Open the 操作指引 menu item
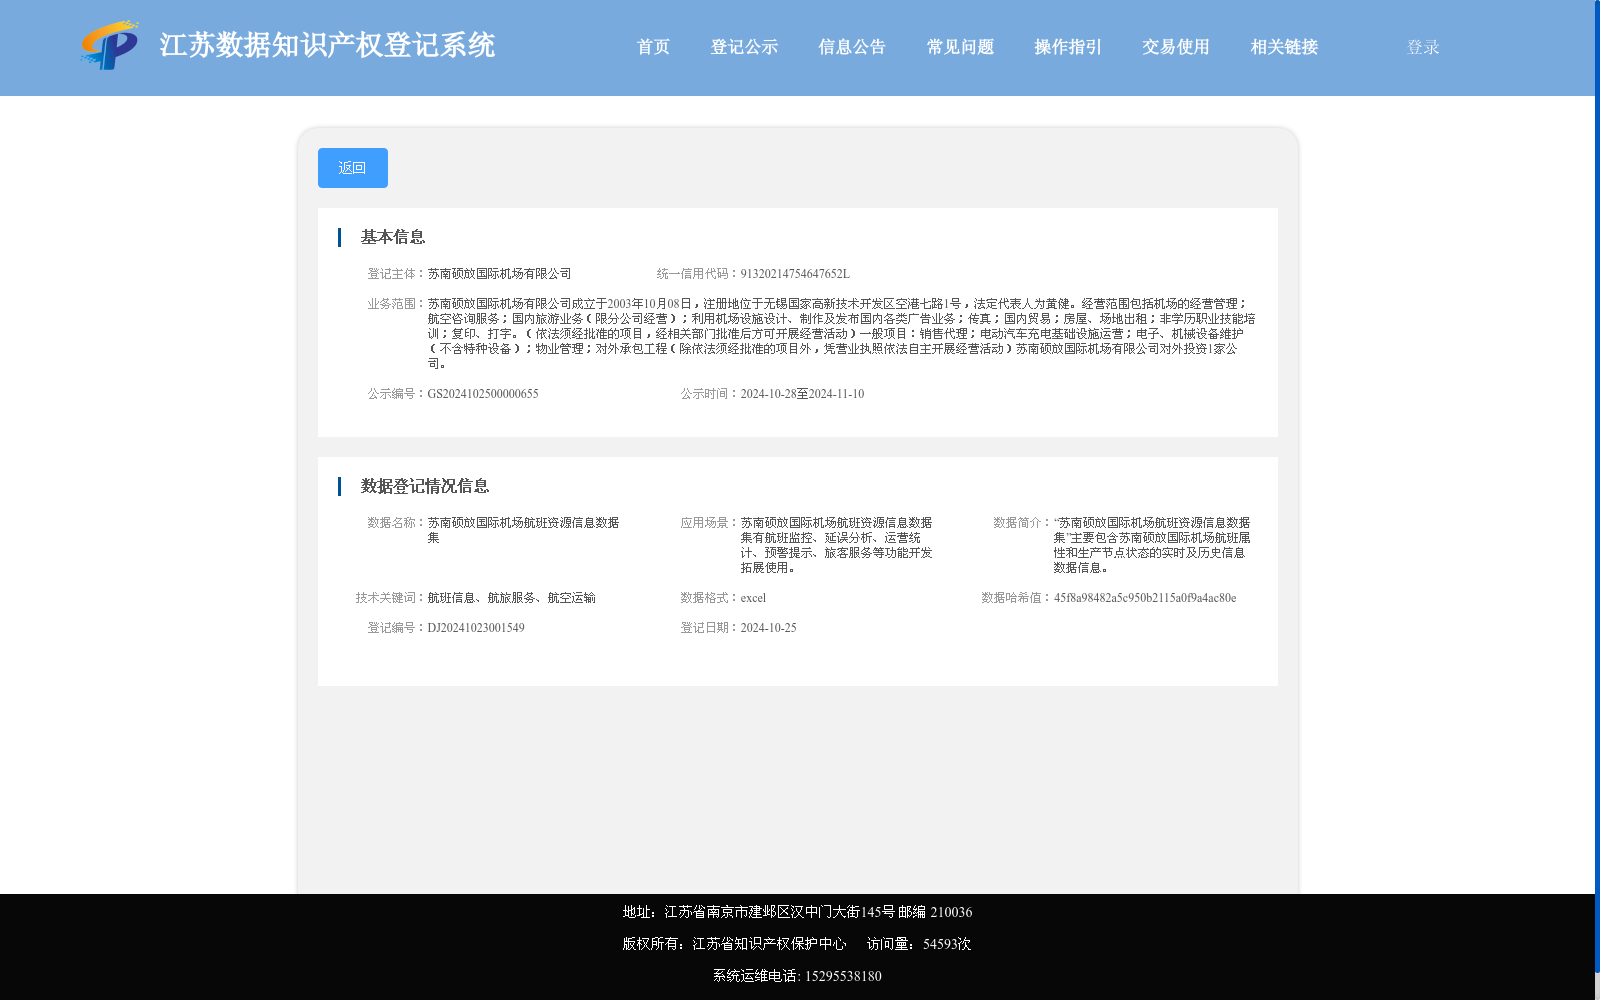Image resolution: width=1600 pixels, height=1000 pixels. (1068, 47)
